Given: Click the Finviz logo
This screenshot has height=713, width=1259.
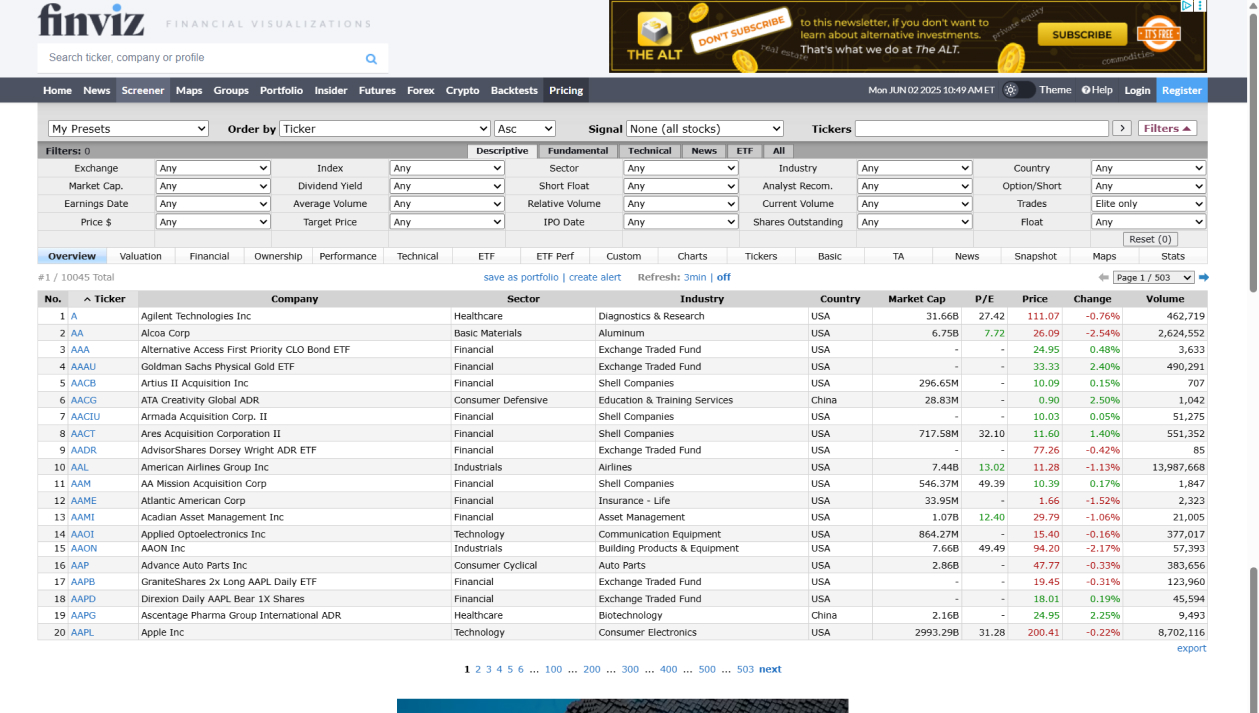Looking at the screenshot, I should point(91,19).
